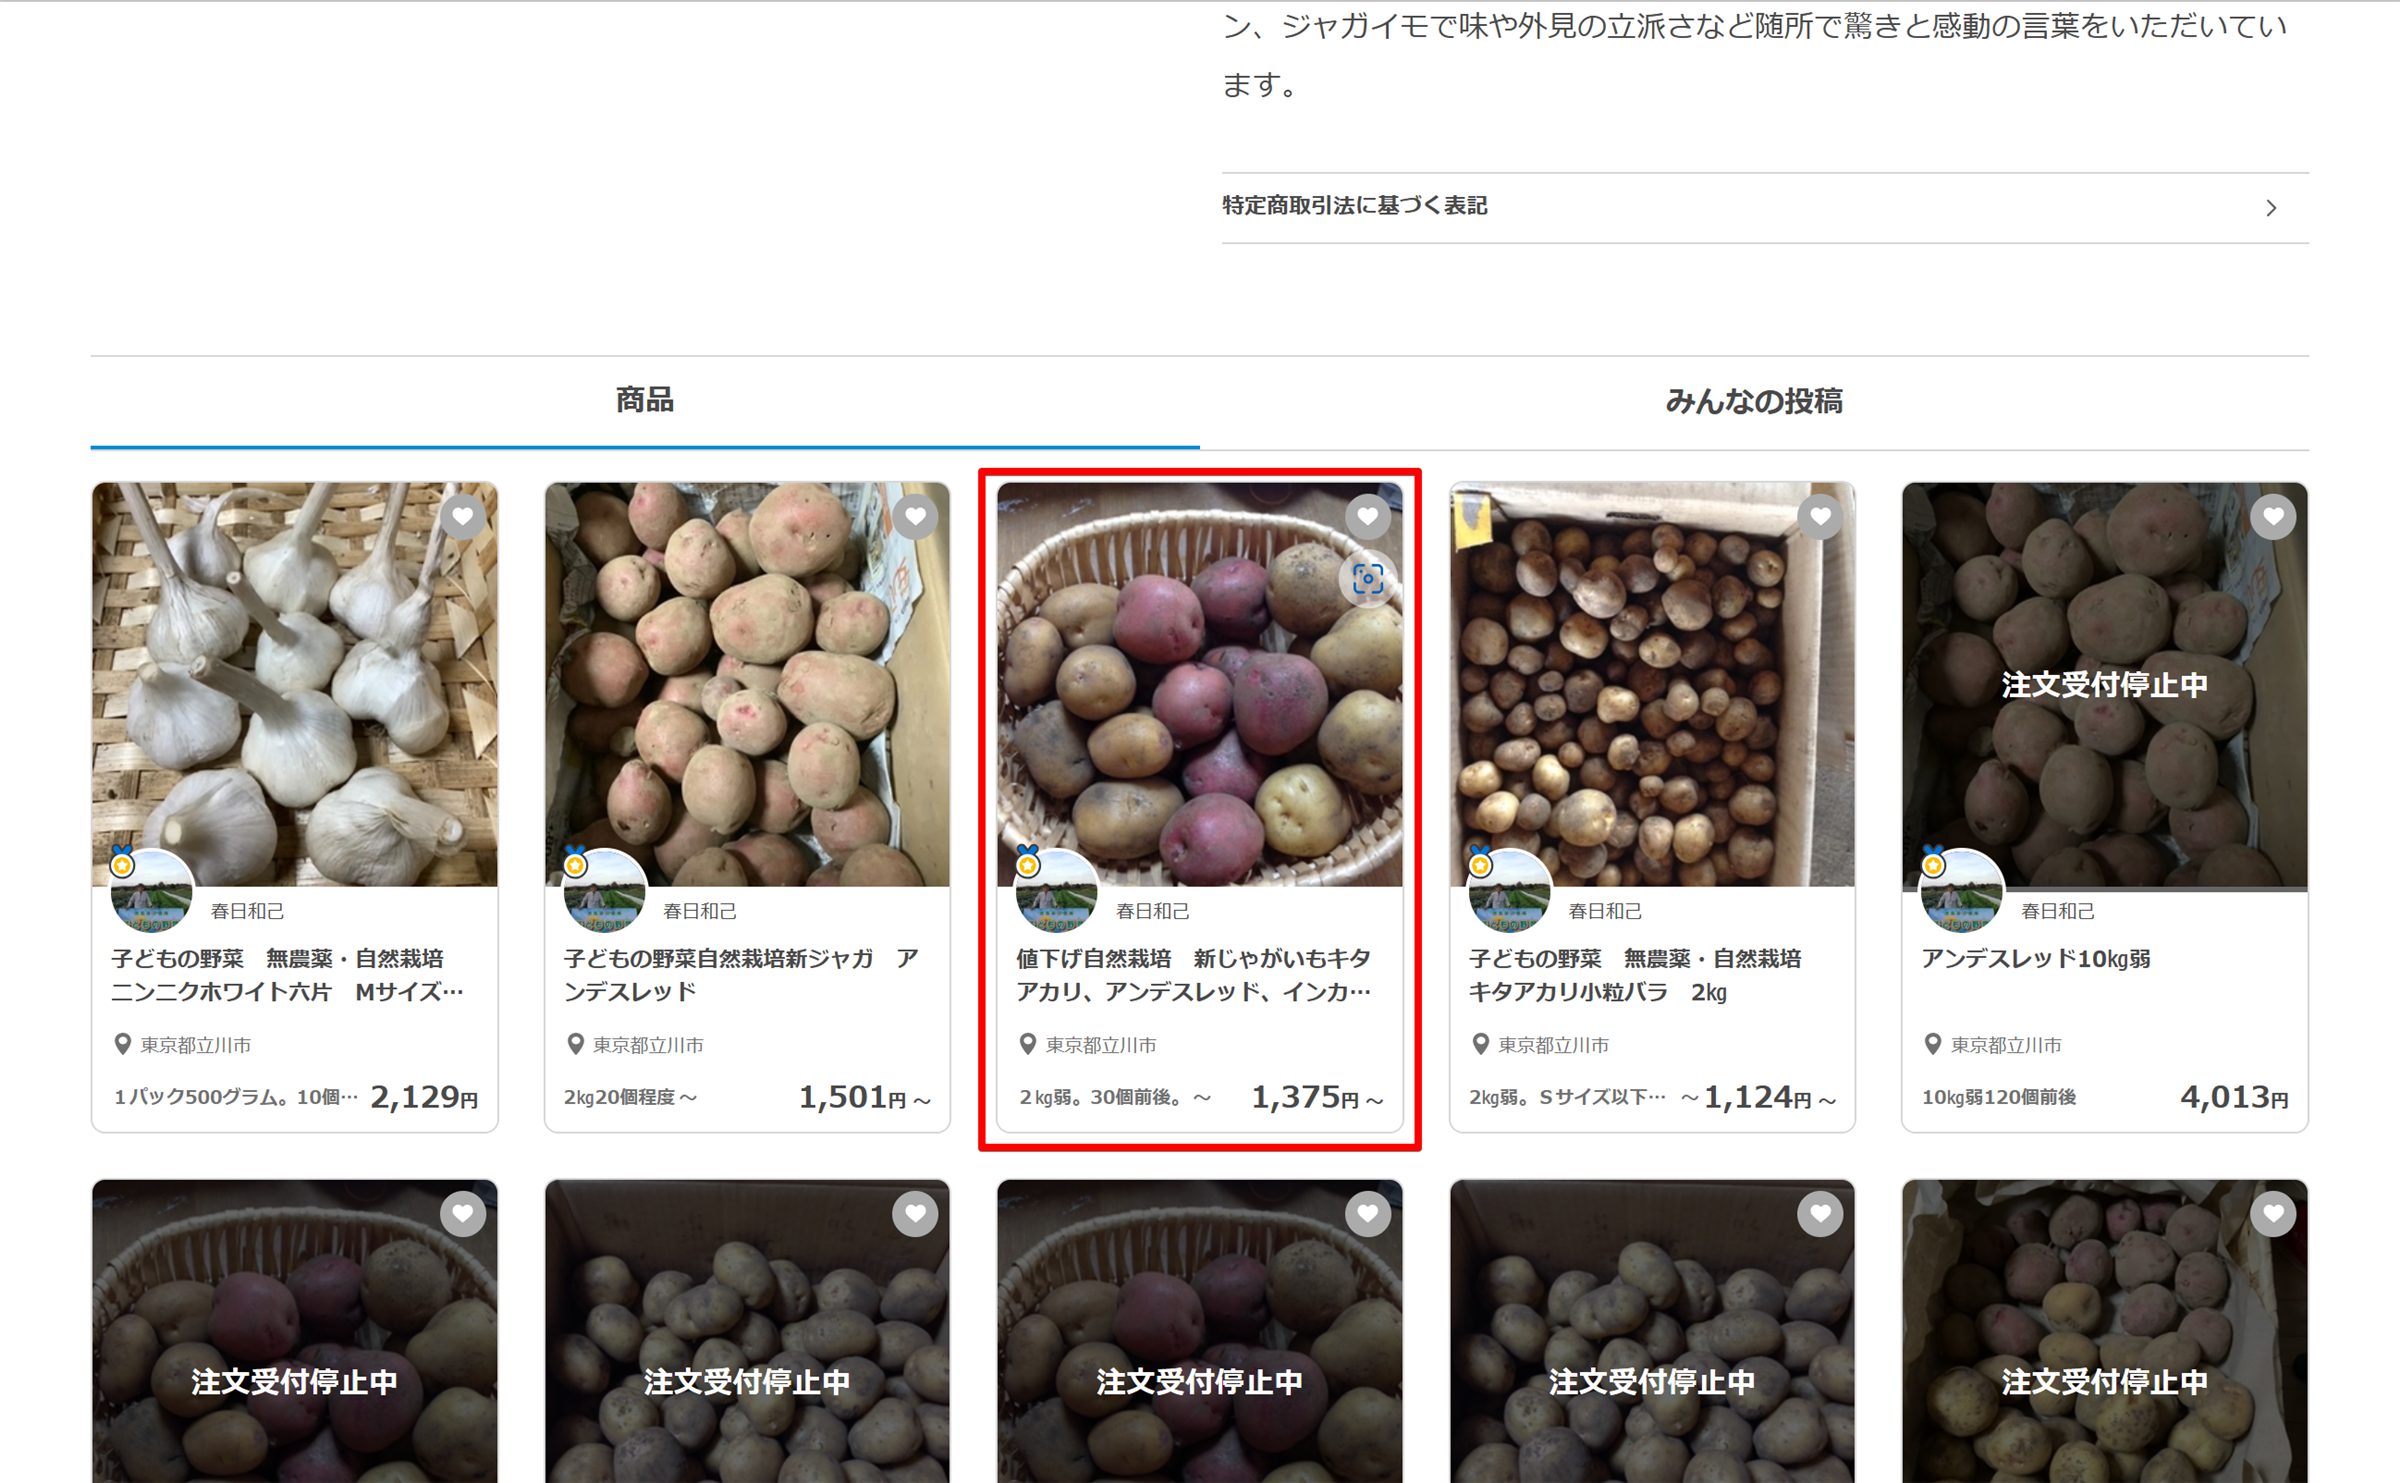The image size is (2400, 1483).
Task: Click producer avatar on the garlic card
Action: [152, 890]
